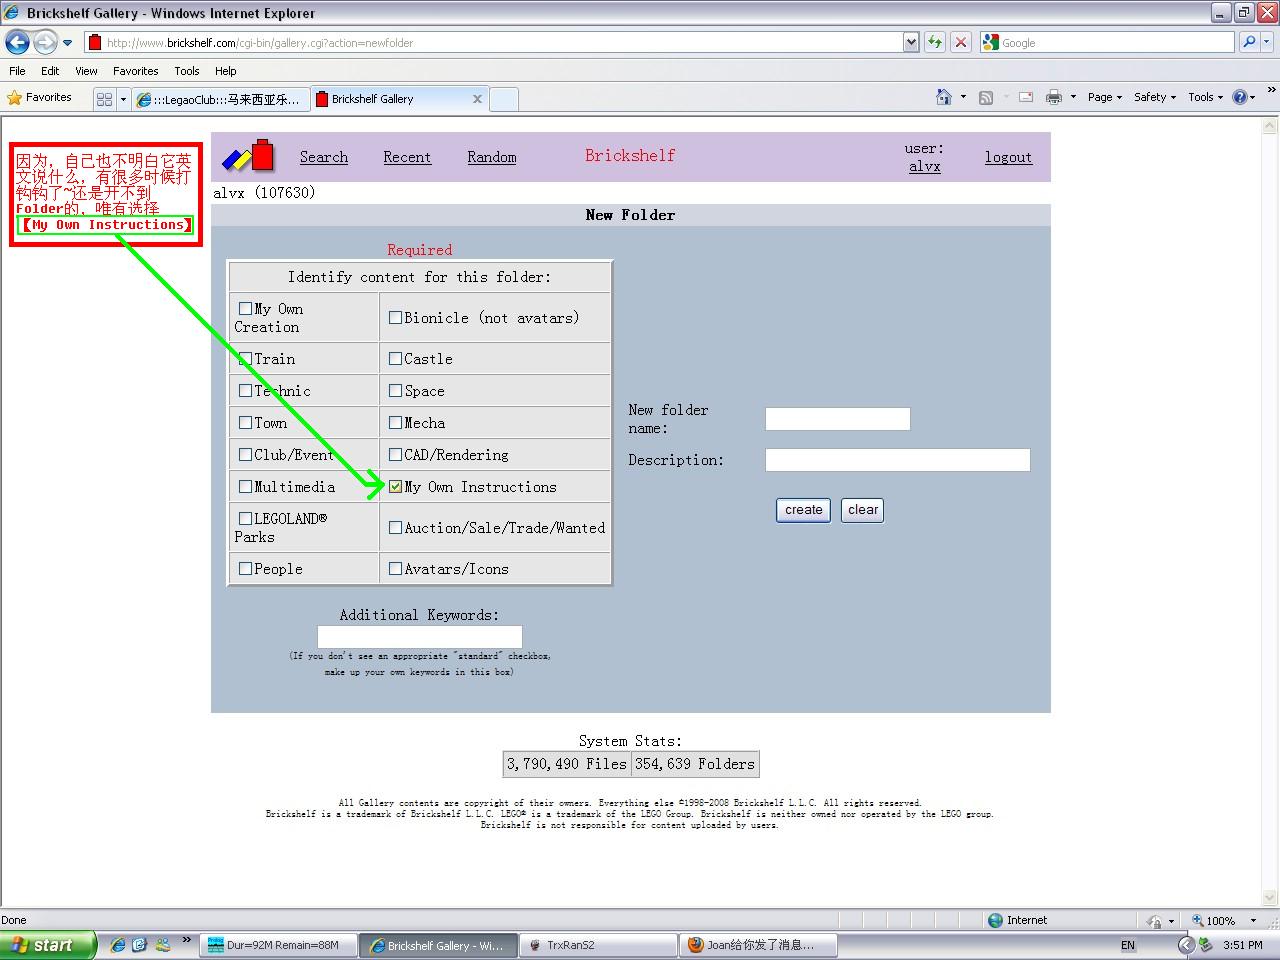
Task: Enable the Town checkbox
Action: click(245, 423)
